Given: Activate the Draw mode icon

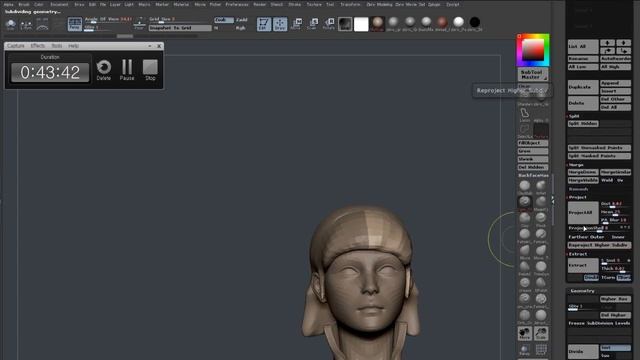Looking at the screenshot, I should [280, 24].
